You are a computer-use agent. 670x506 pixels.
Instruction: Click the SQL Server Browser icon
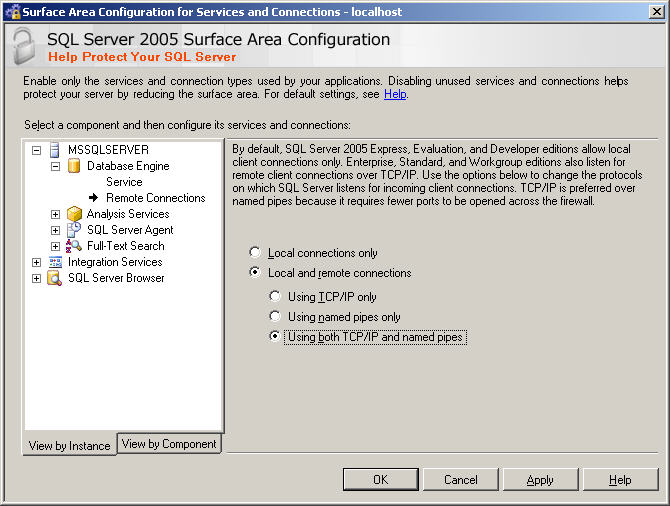point(55,278)
